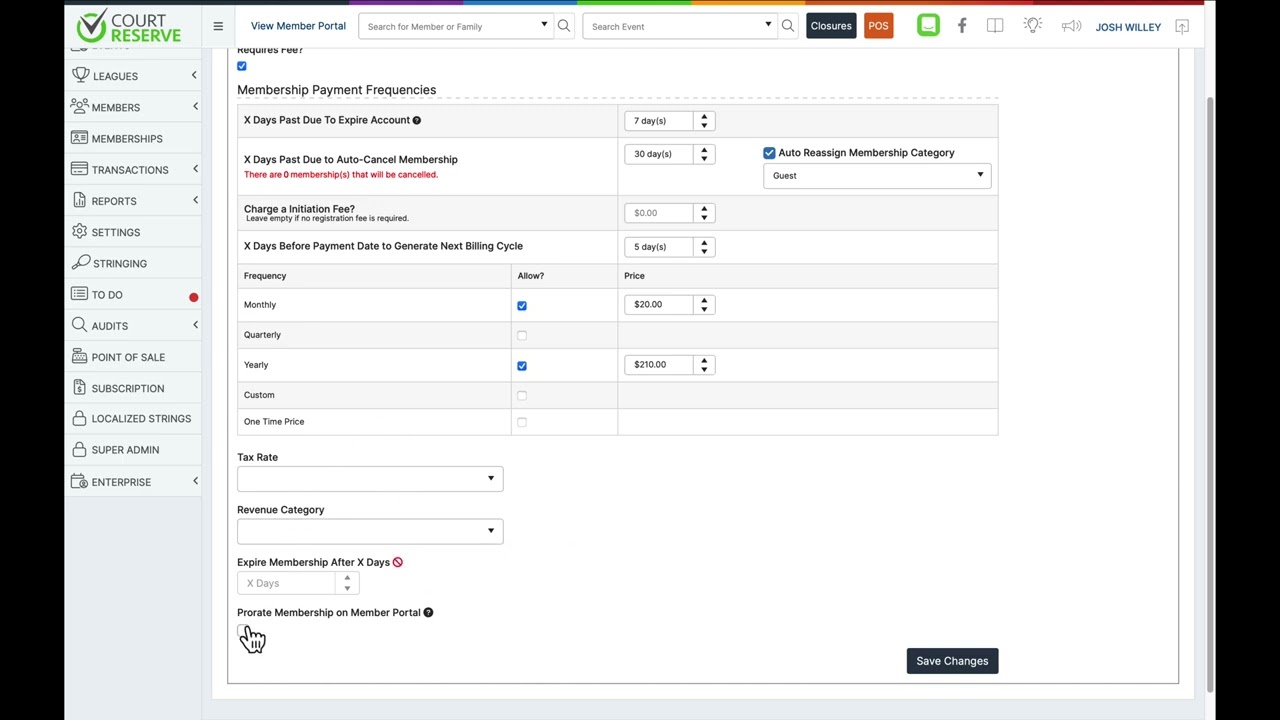The image size is (1280, 720).
Task: Click the member search magnifier icon
Action: tap(564, 27)
